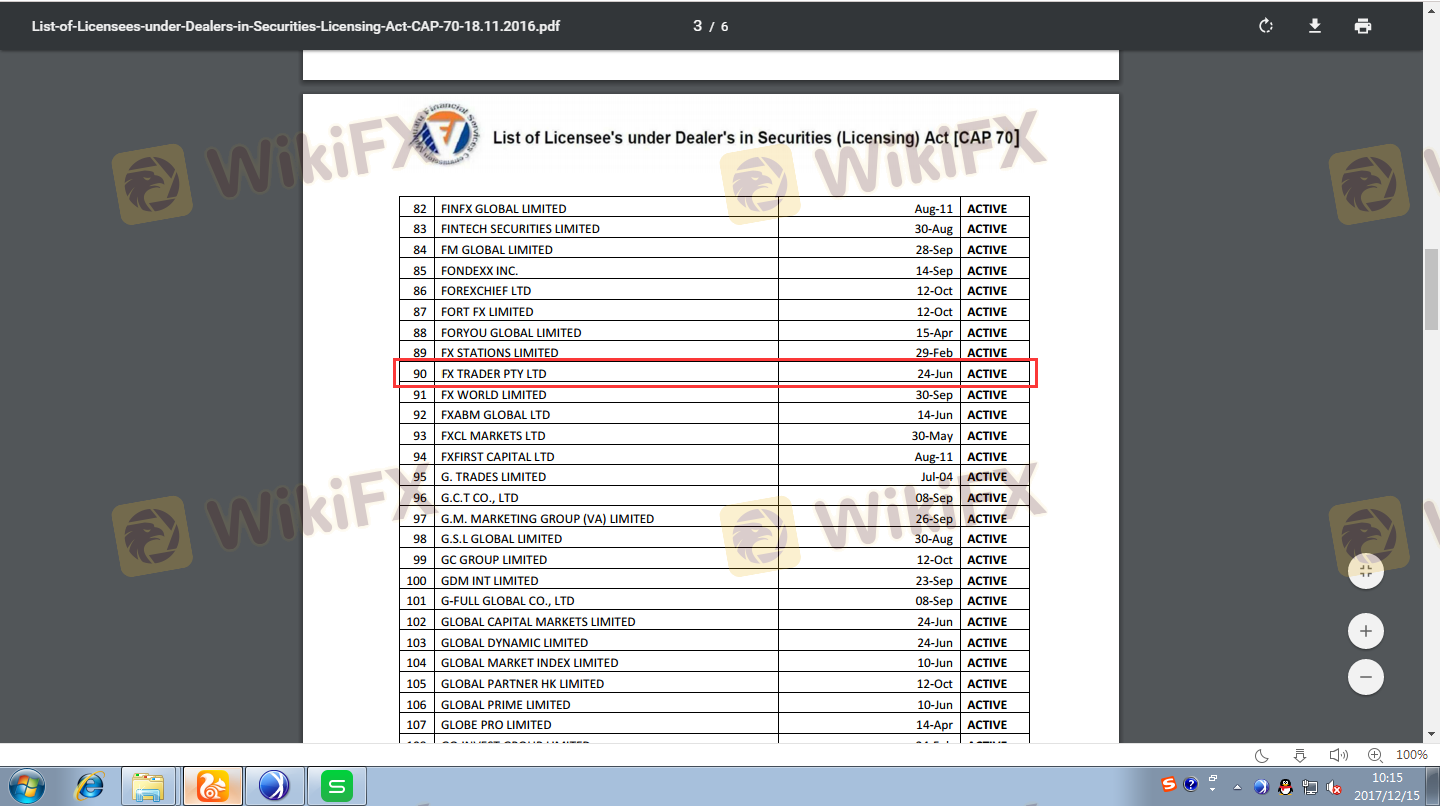
Task: Zoom out of the PDF
Action: (1366, 677)
